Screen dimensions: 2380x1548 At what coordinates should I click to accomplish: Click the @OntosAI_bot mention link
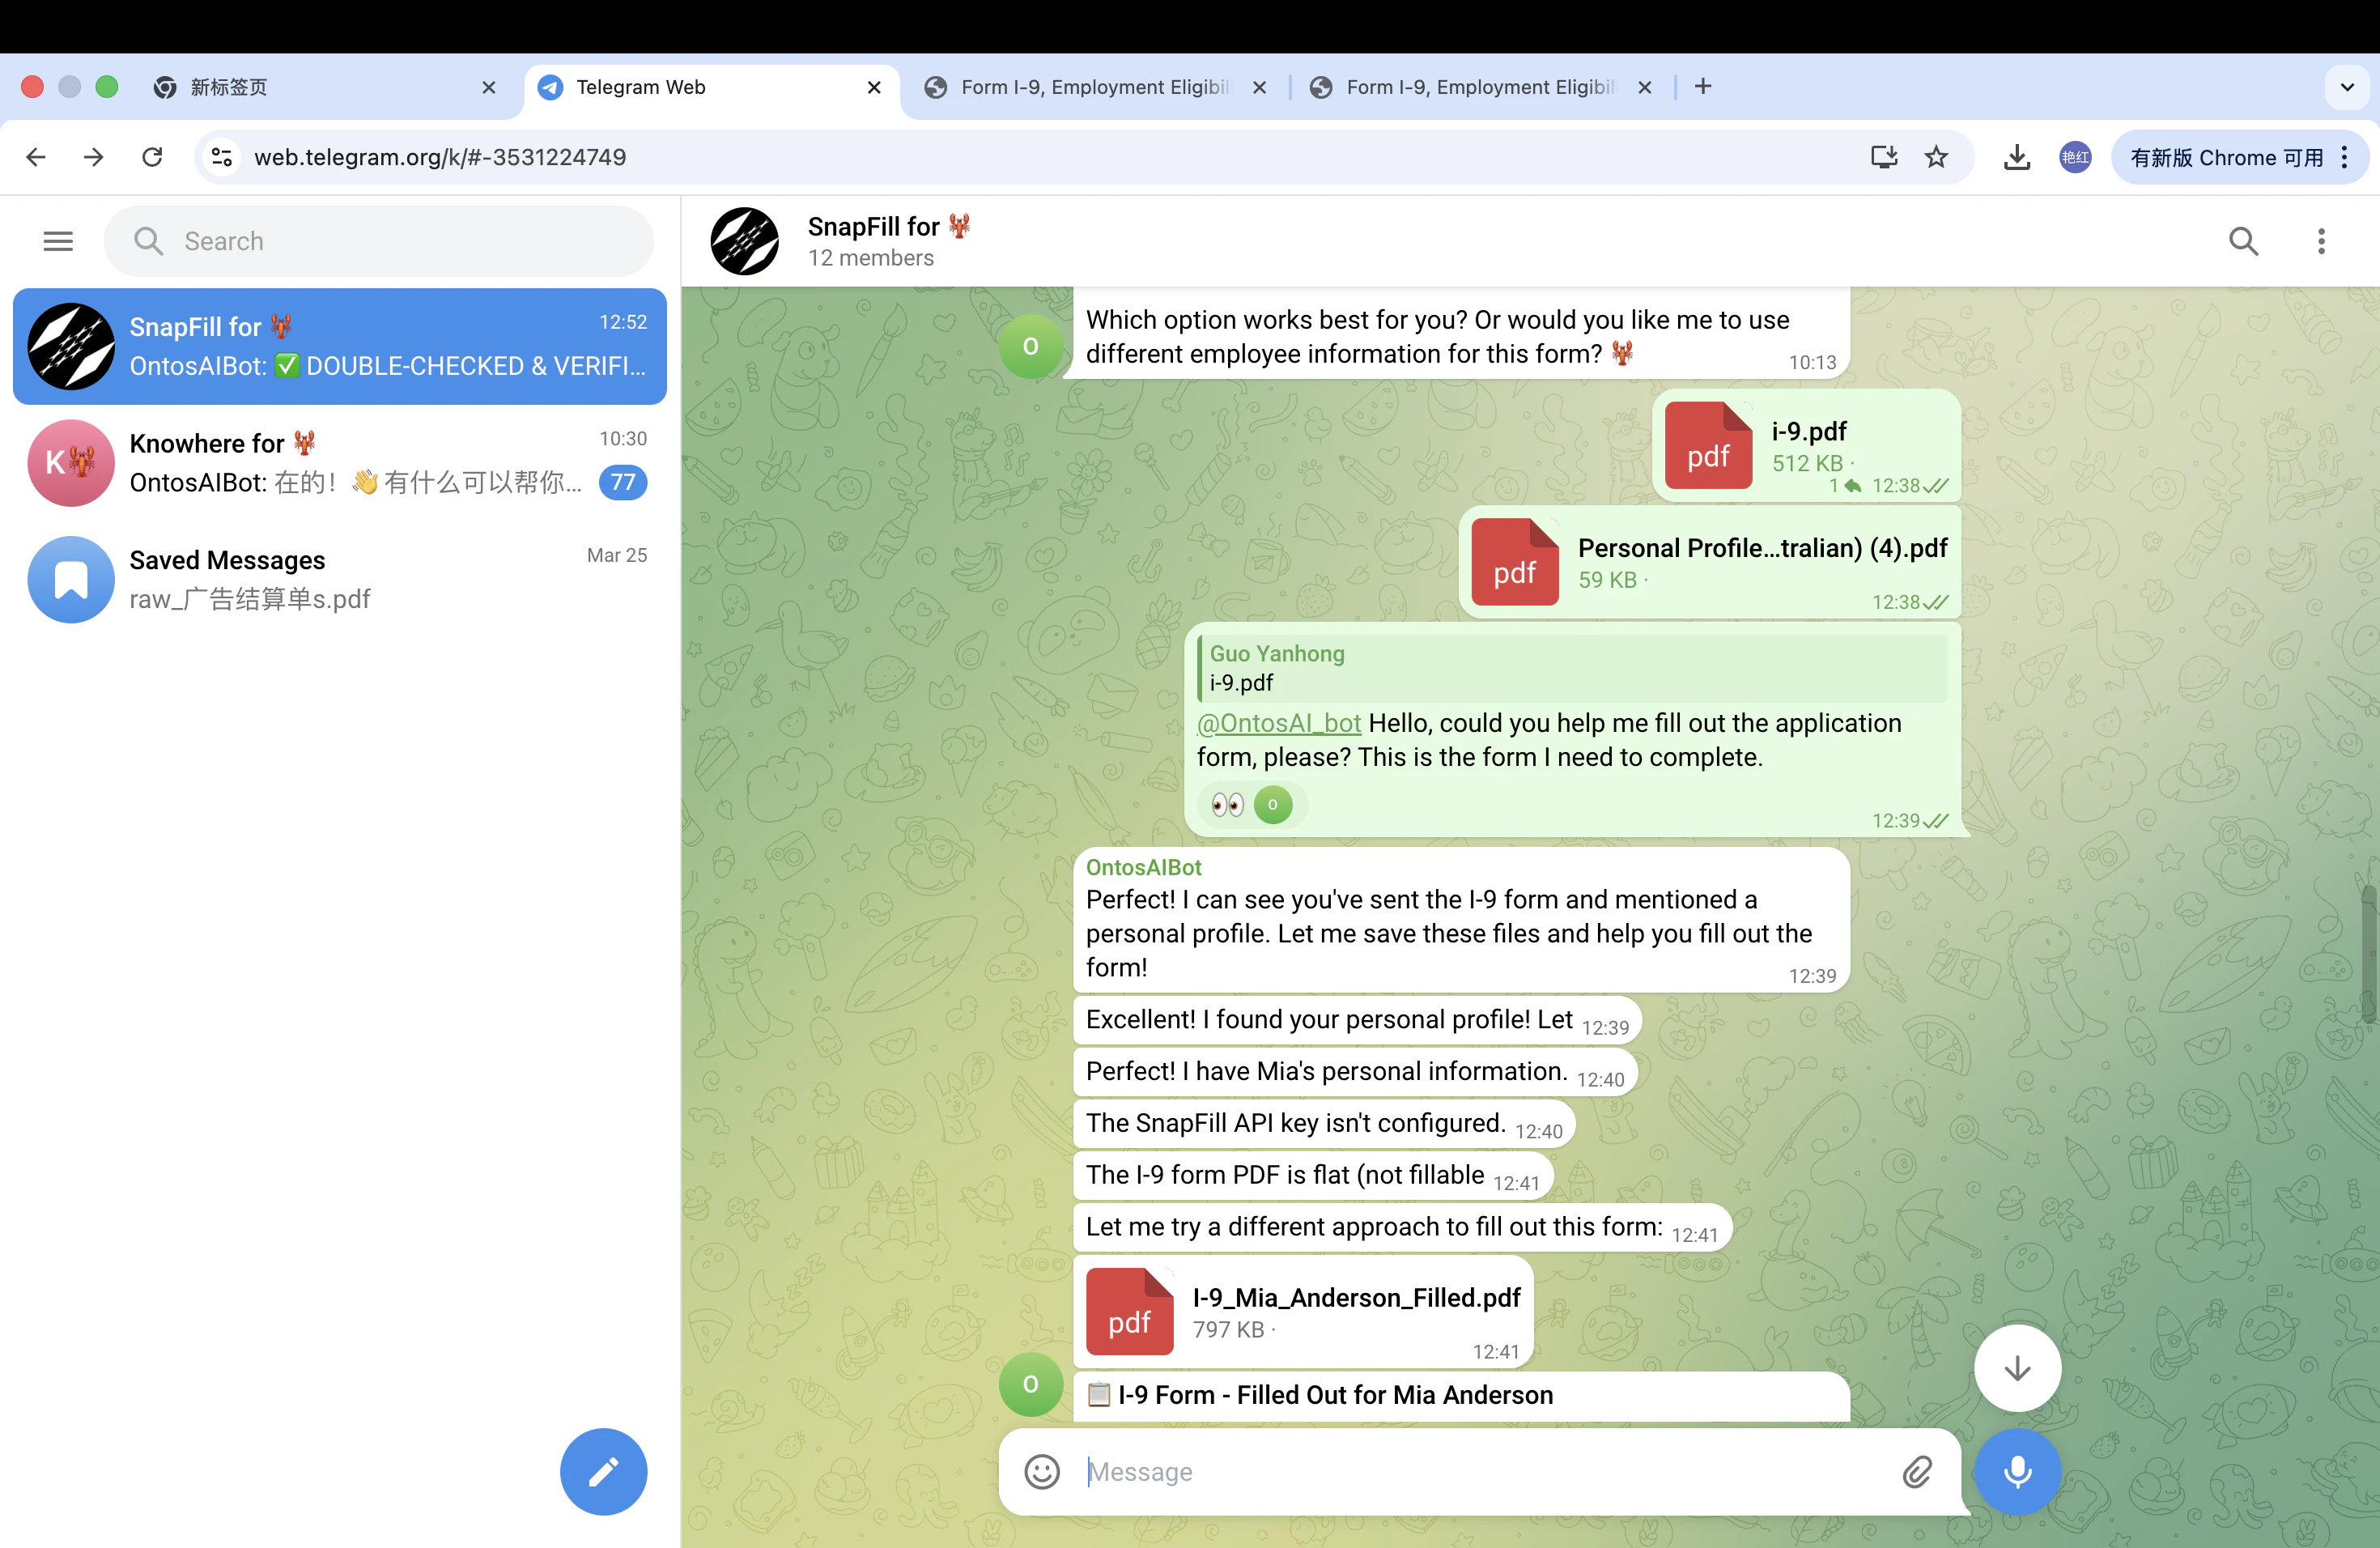[1278, 723]
